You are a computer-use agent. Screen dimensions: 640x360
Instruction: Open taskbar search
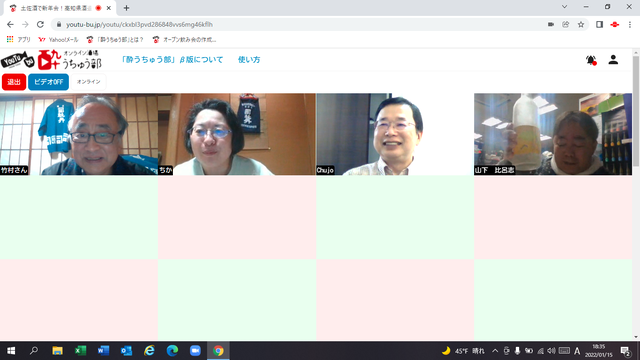(34, 351)
